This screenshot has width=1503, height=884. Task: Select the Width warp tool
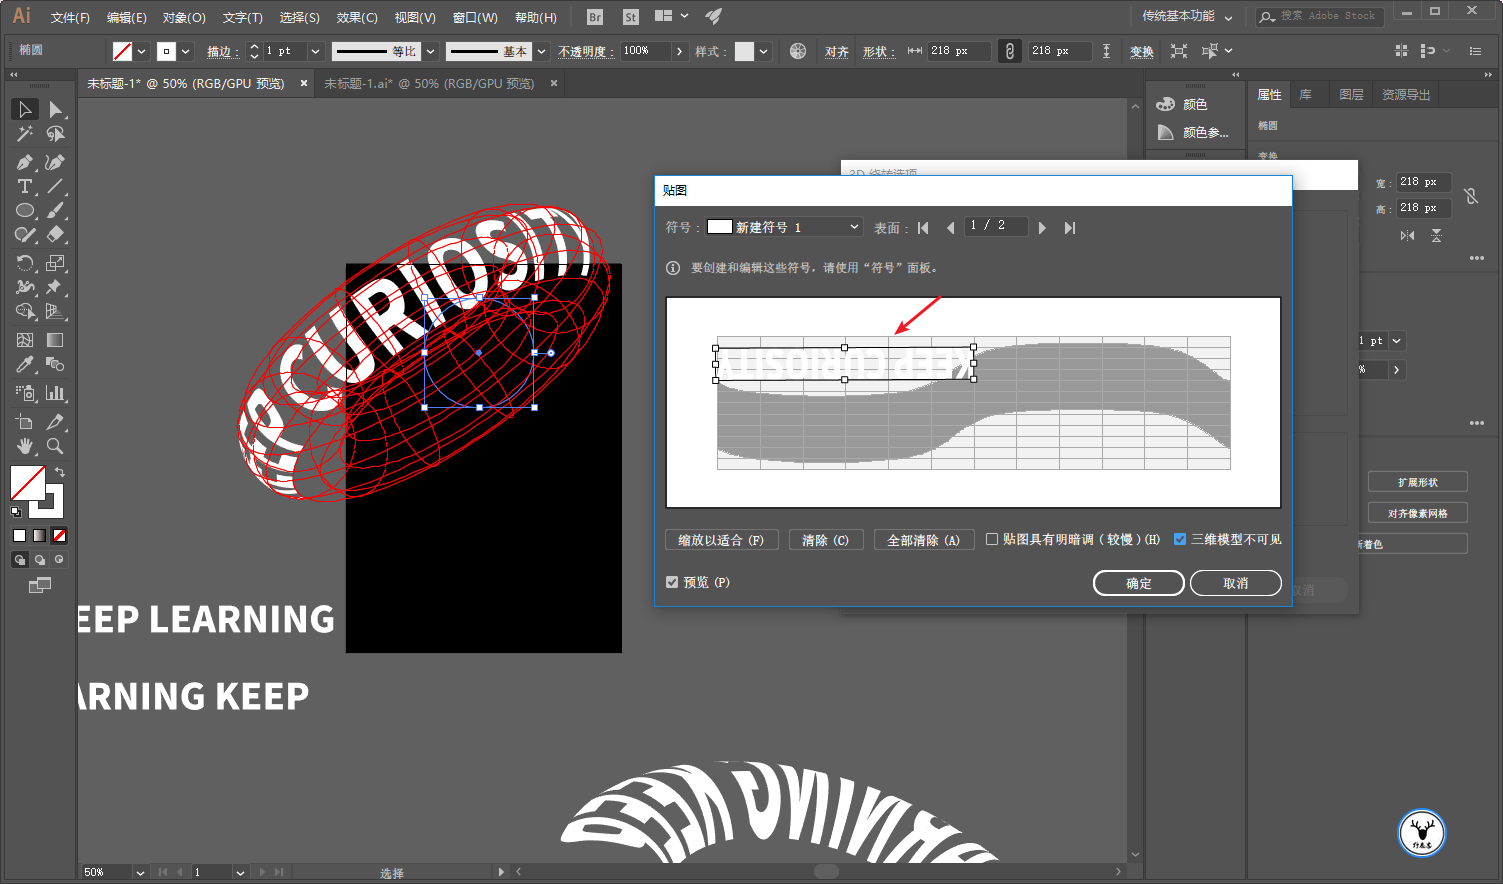[x=25, y=287]
